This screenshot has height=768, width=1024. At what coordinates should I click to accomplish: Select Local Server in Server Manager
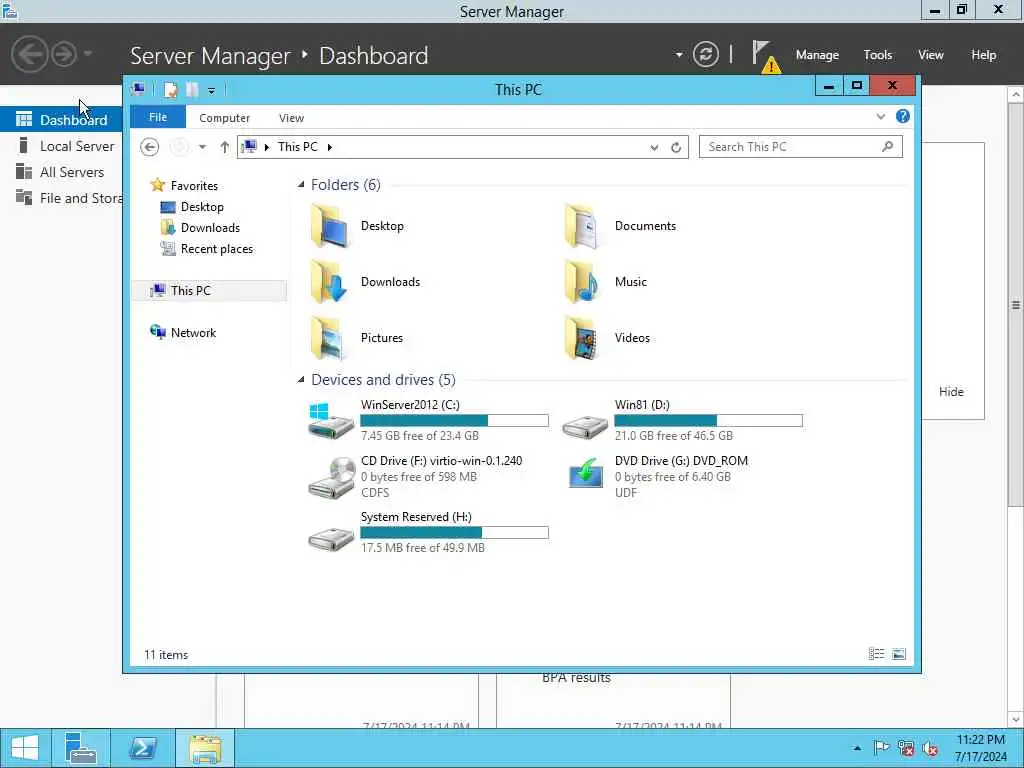[x=61, y=146]
